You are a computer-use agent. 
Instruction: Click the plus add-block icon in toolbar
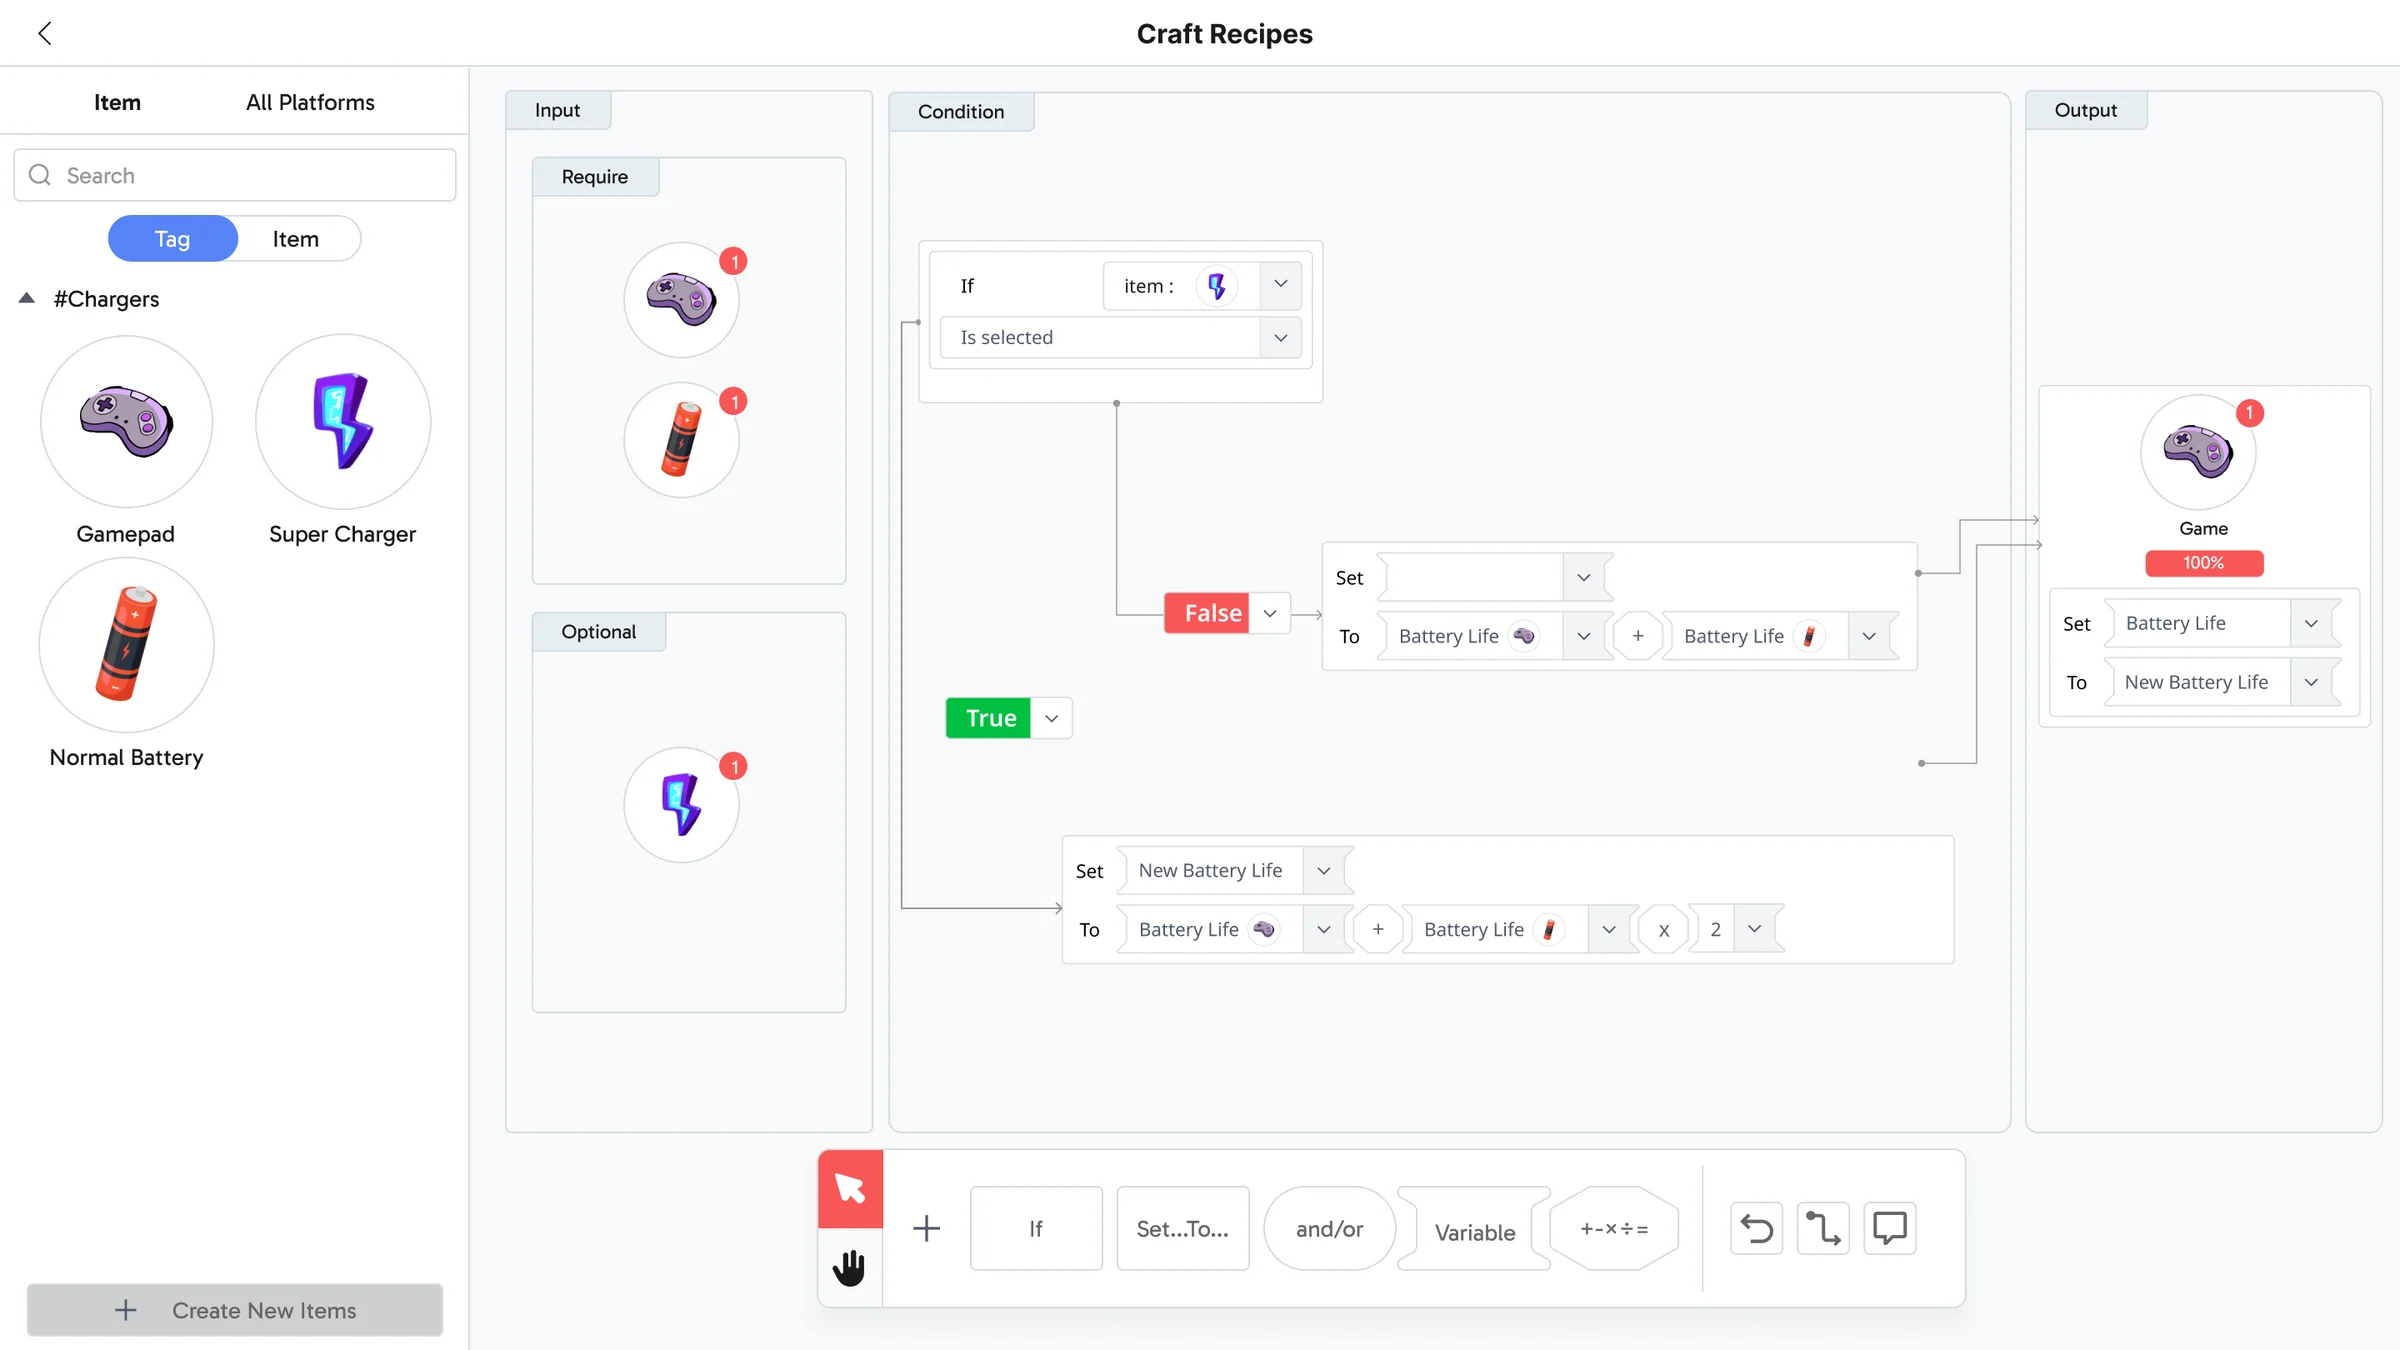pyautogui.click(x=926, y=1228)
